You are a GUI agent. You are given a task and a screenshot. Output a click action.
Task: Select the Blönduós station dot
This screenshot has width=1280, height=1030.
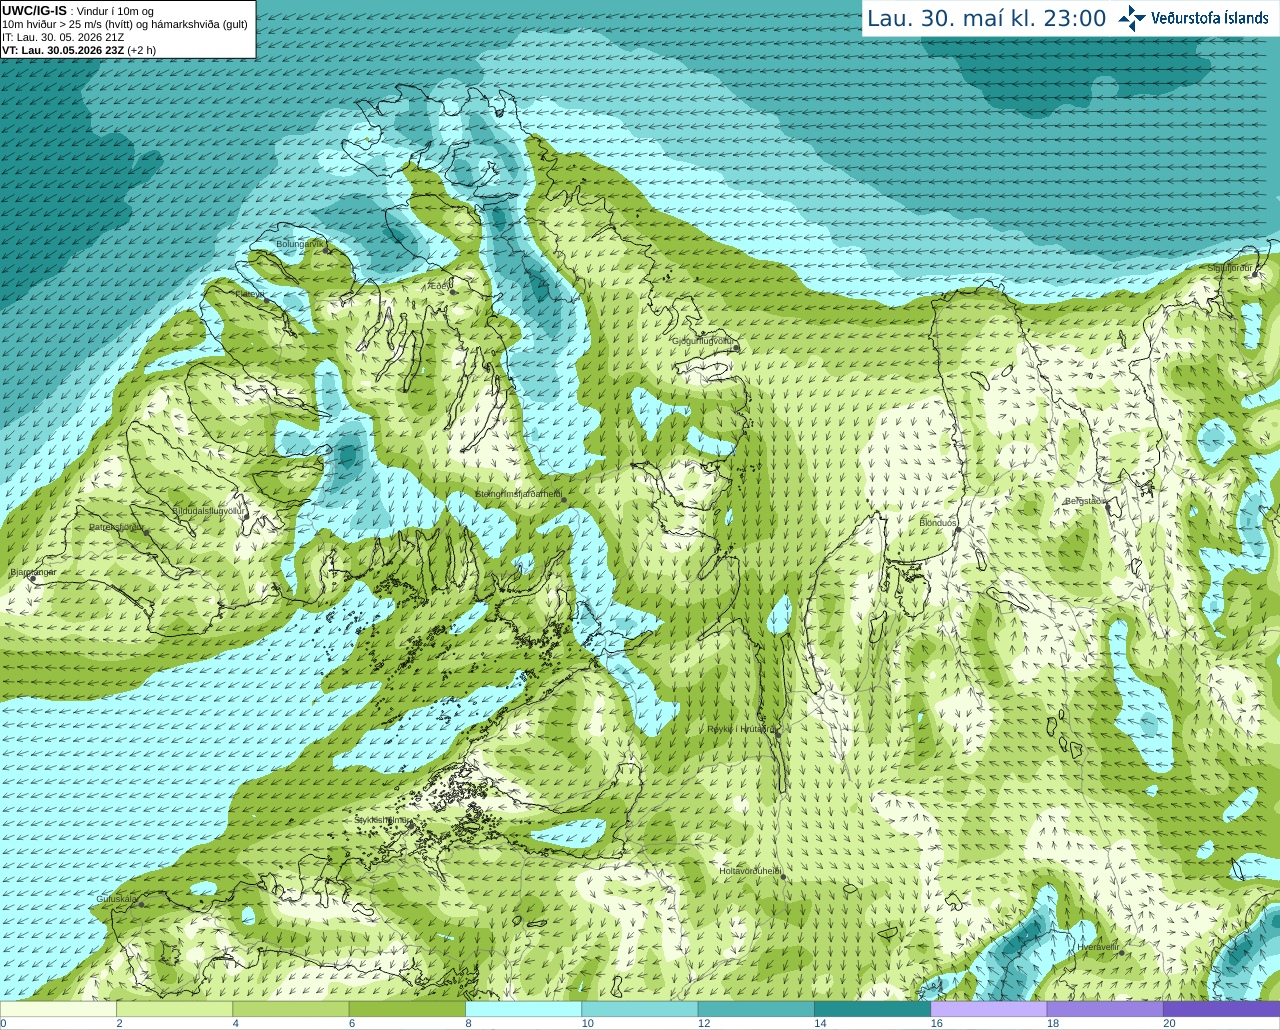(956, 530)
